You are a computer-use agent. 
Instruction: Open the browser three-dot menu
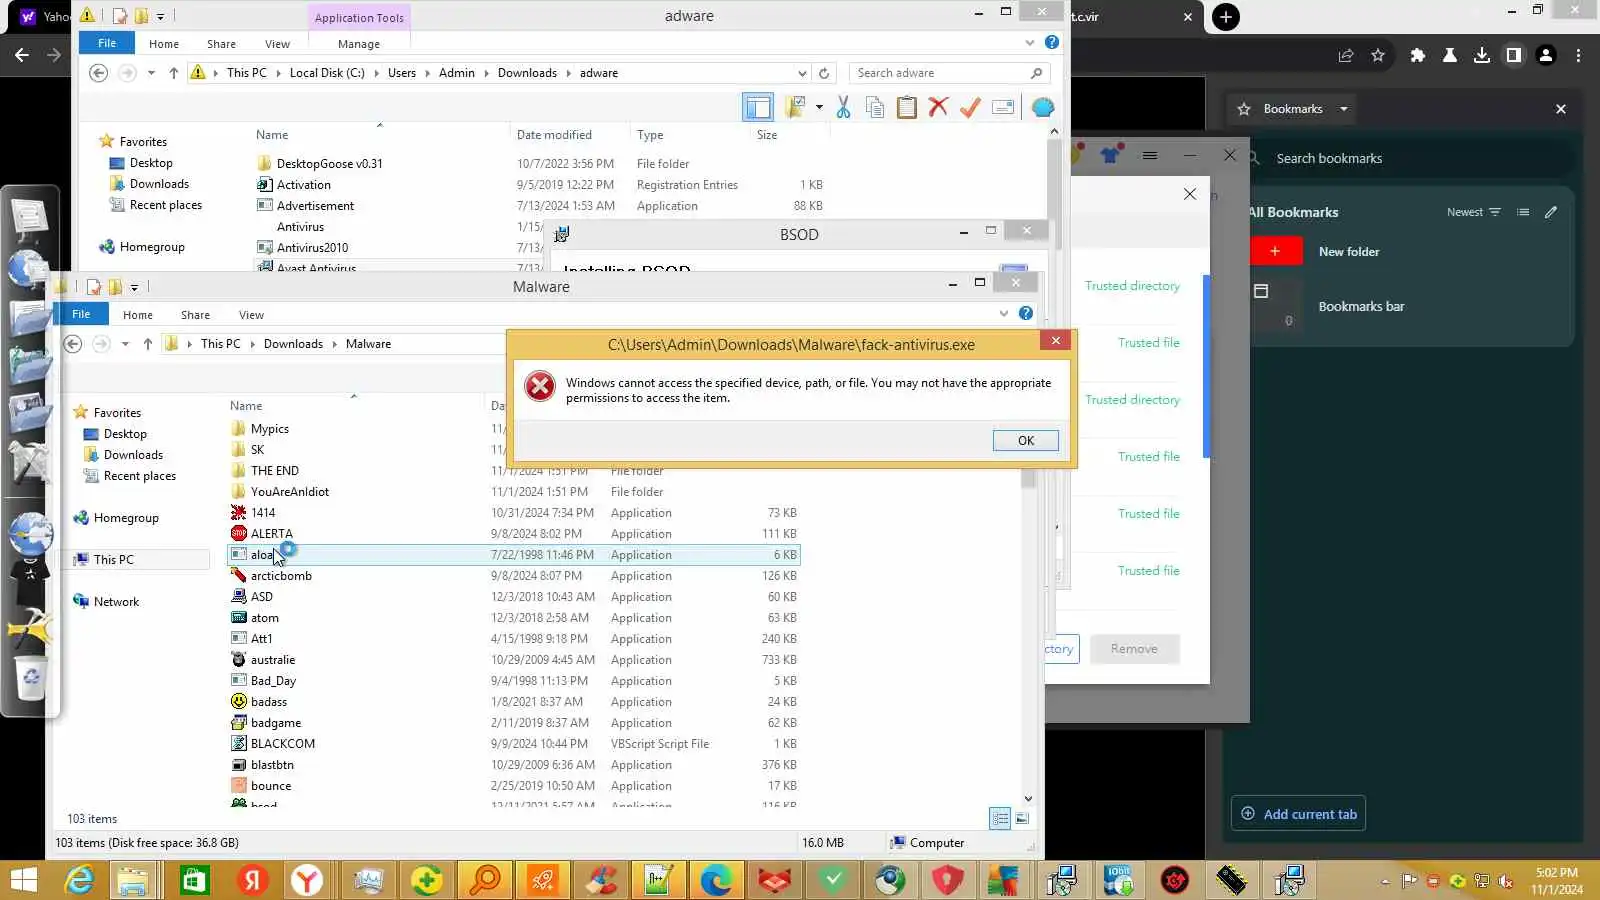click(1578, 56)
